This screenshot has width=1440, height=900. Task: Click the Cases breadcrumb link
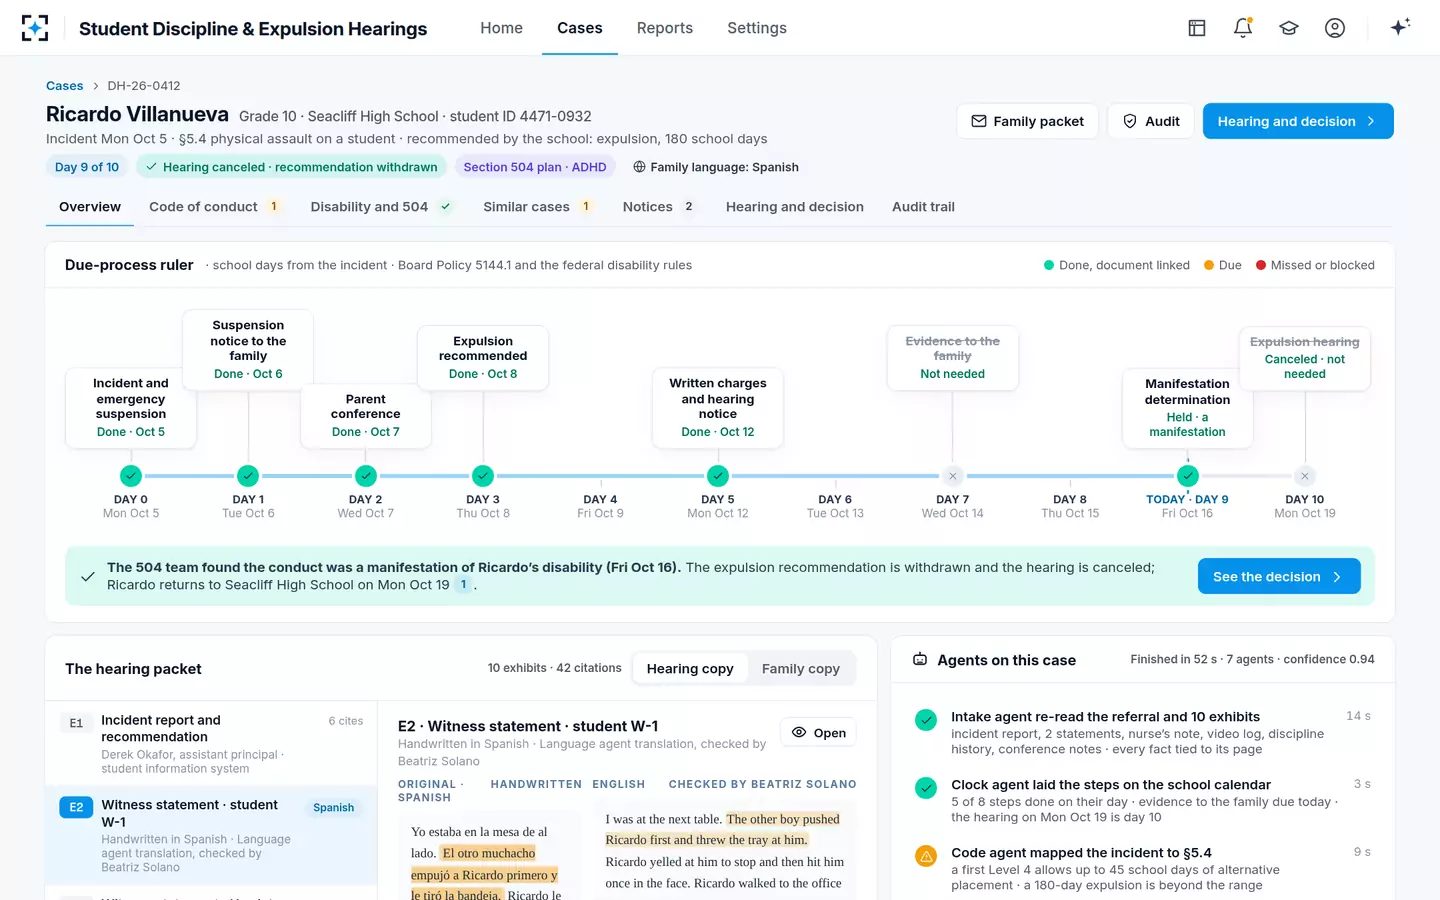pos(65,86)
